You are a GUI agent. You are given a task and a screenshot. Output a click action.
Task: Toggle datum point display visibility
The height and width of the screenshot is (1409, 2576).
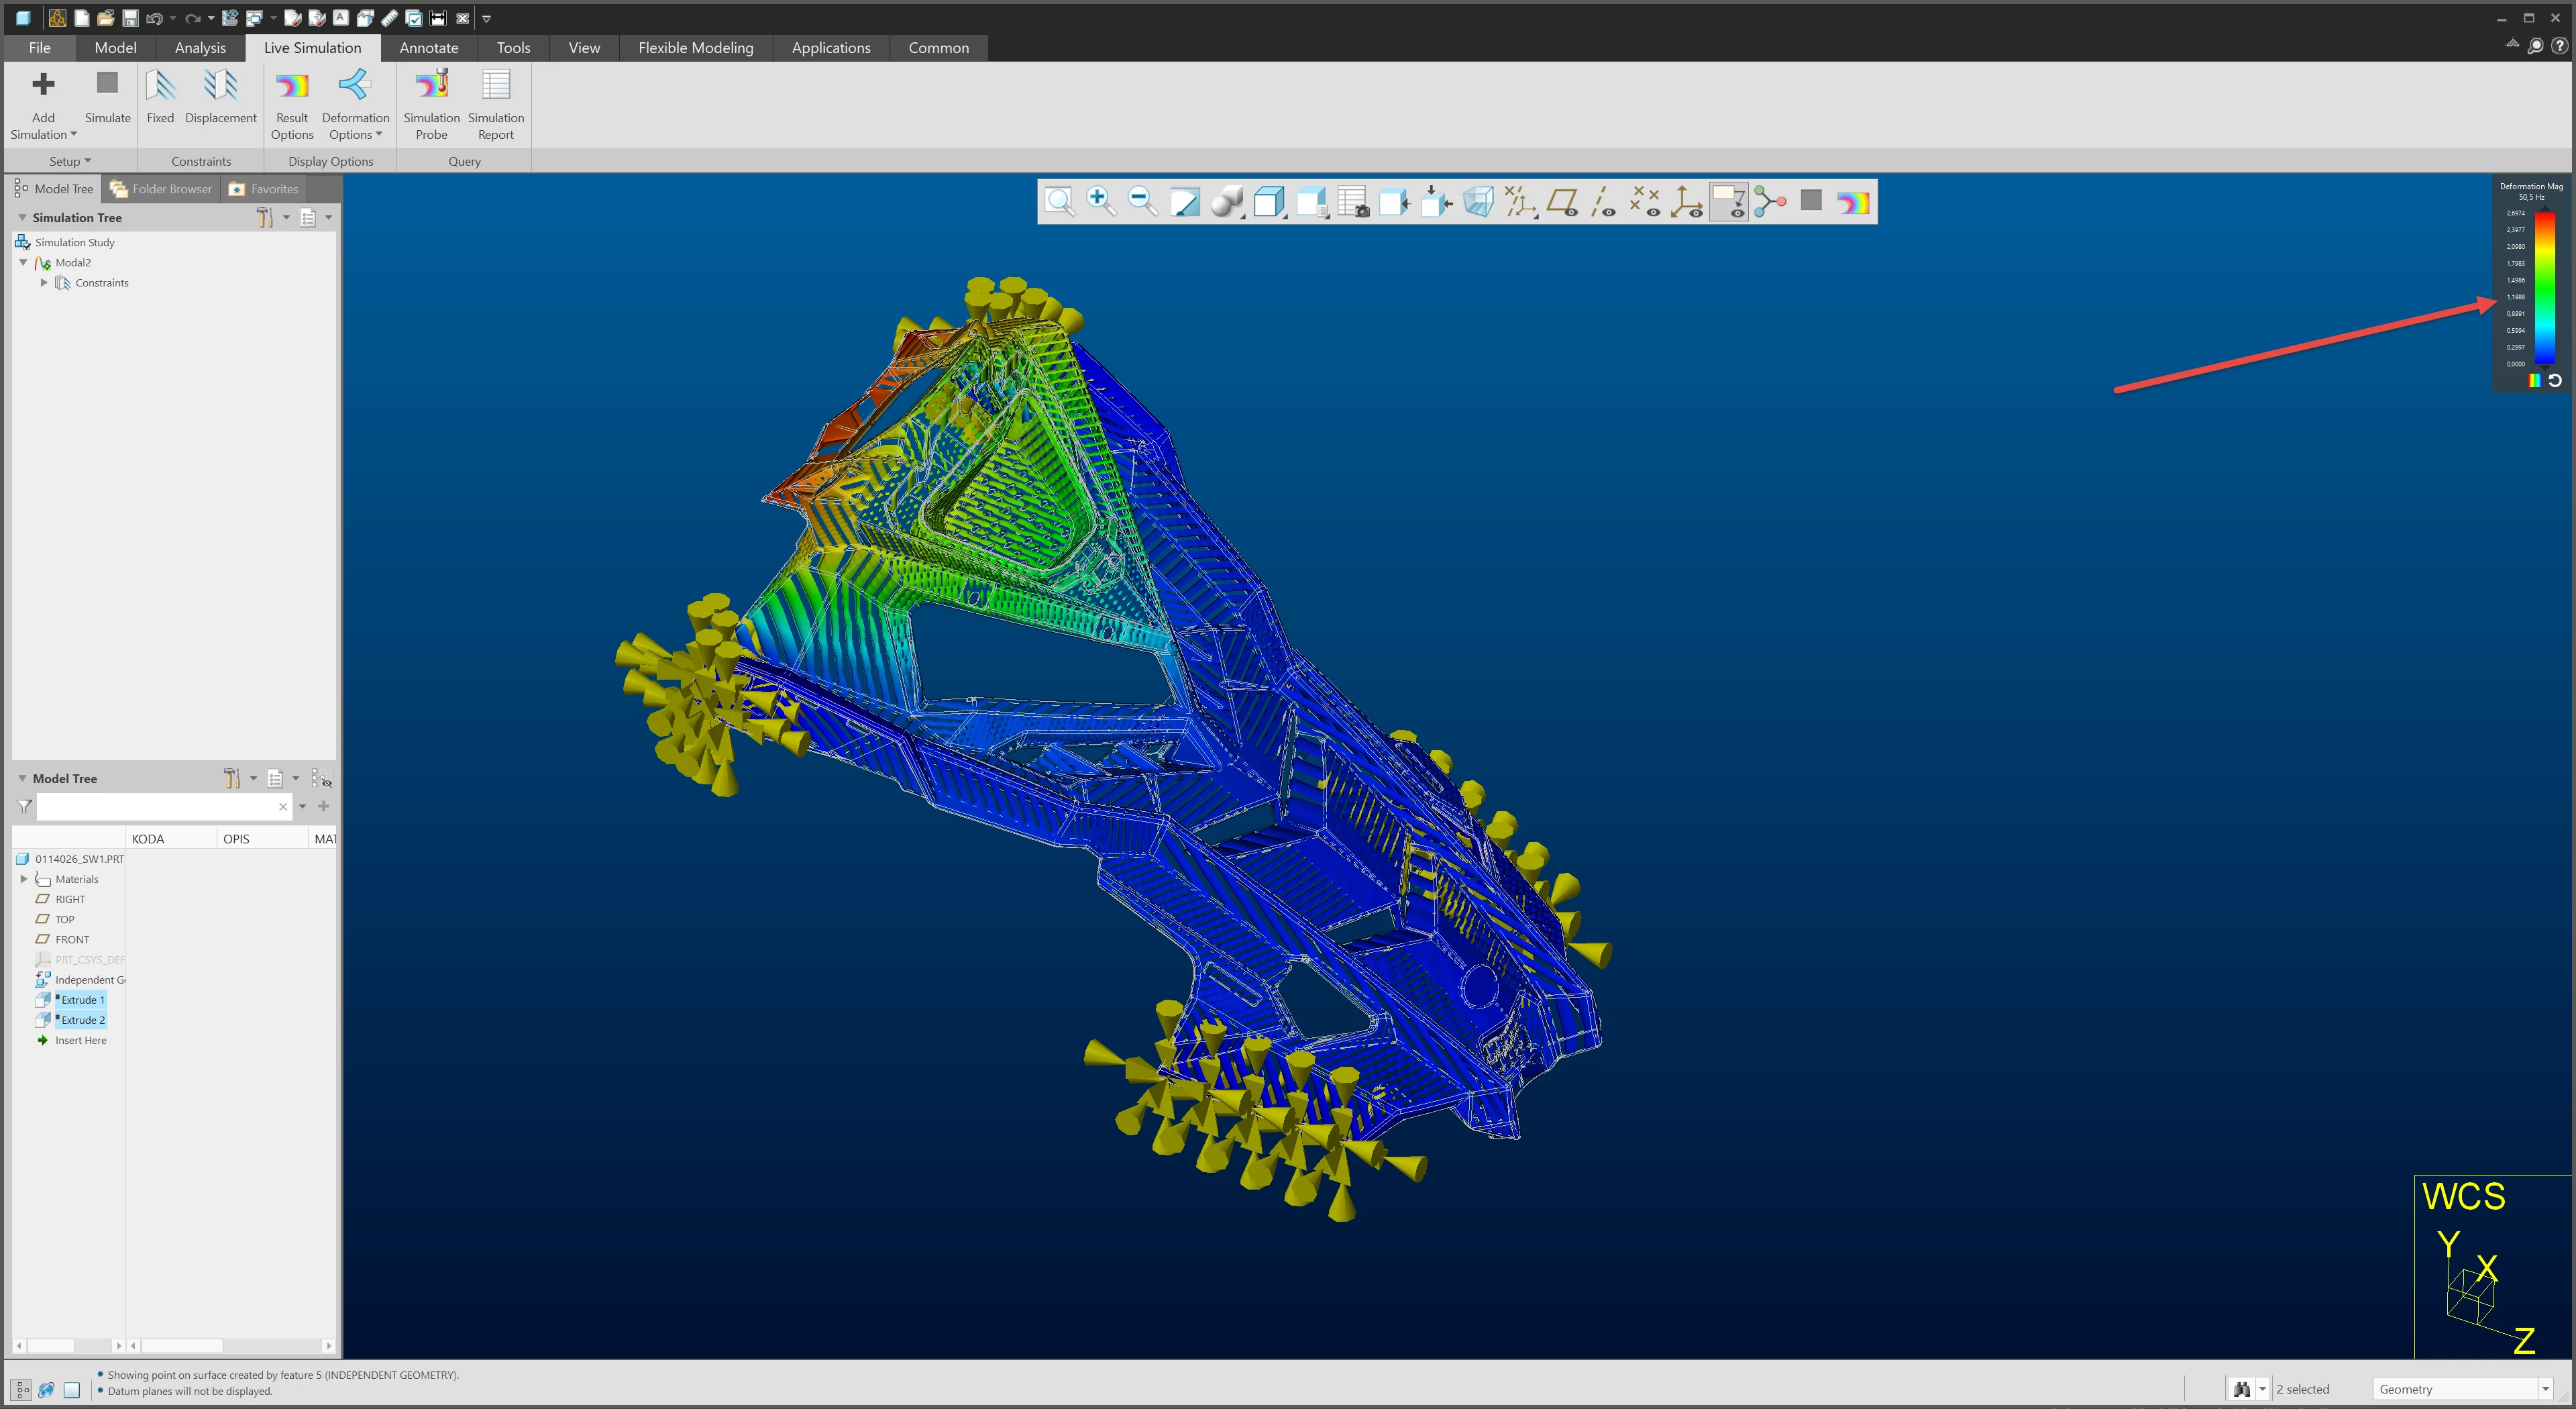pyautogui.click(x=1645, y=201)
